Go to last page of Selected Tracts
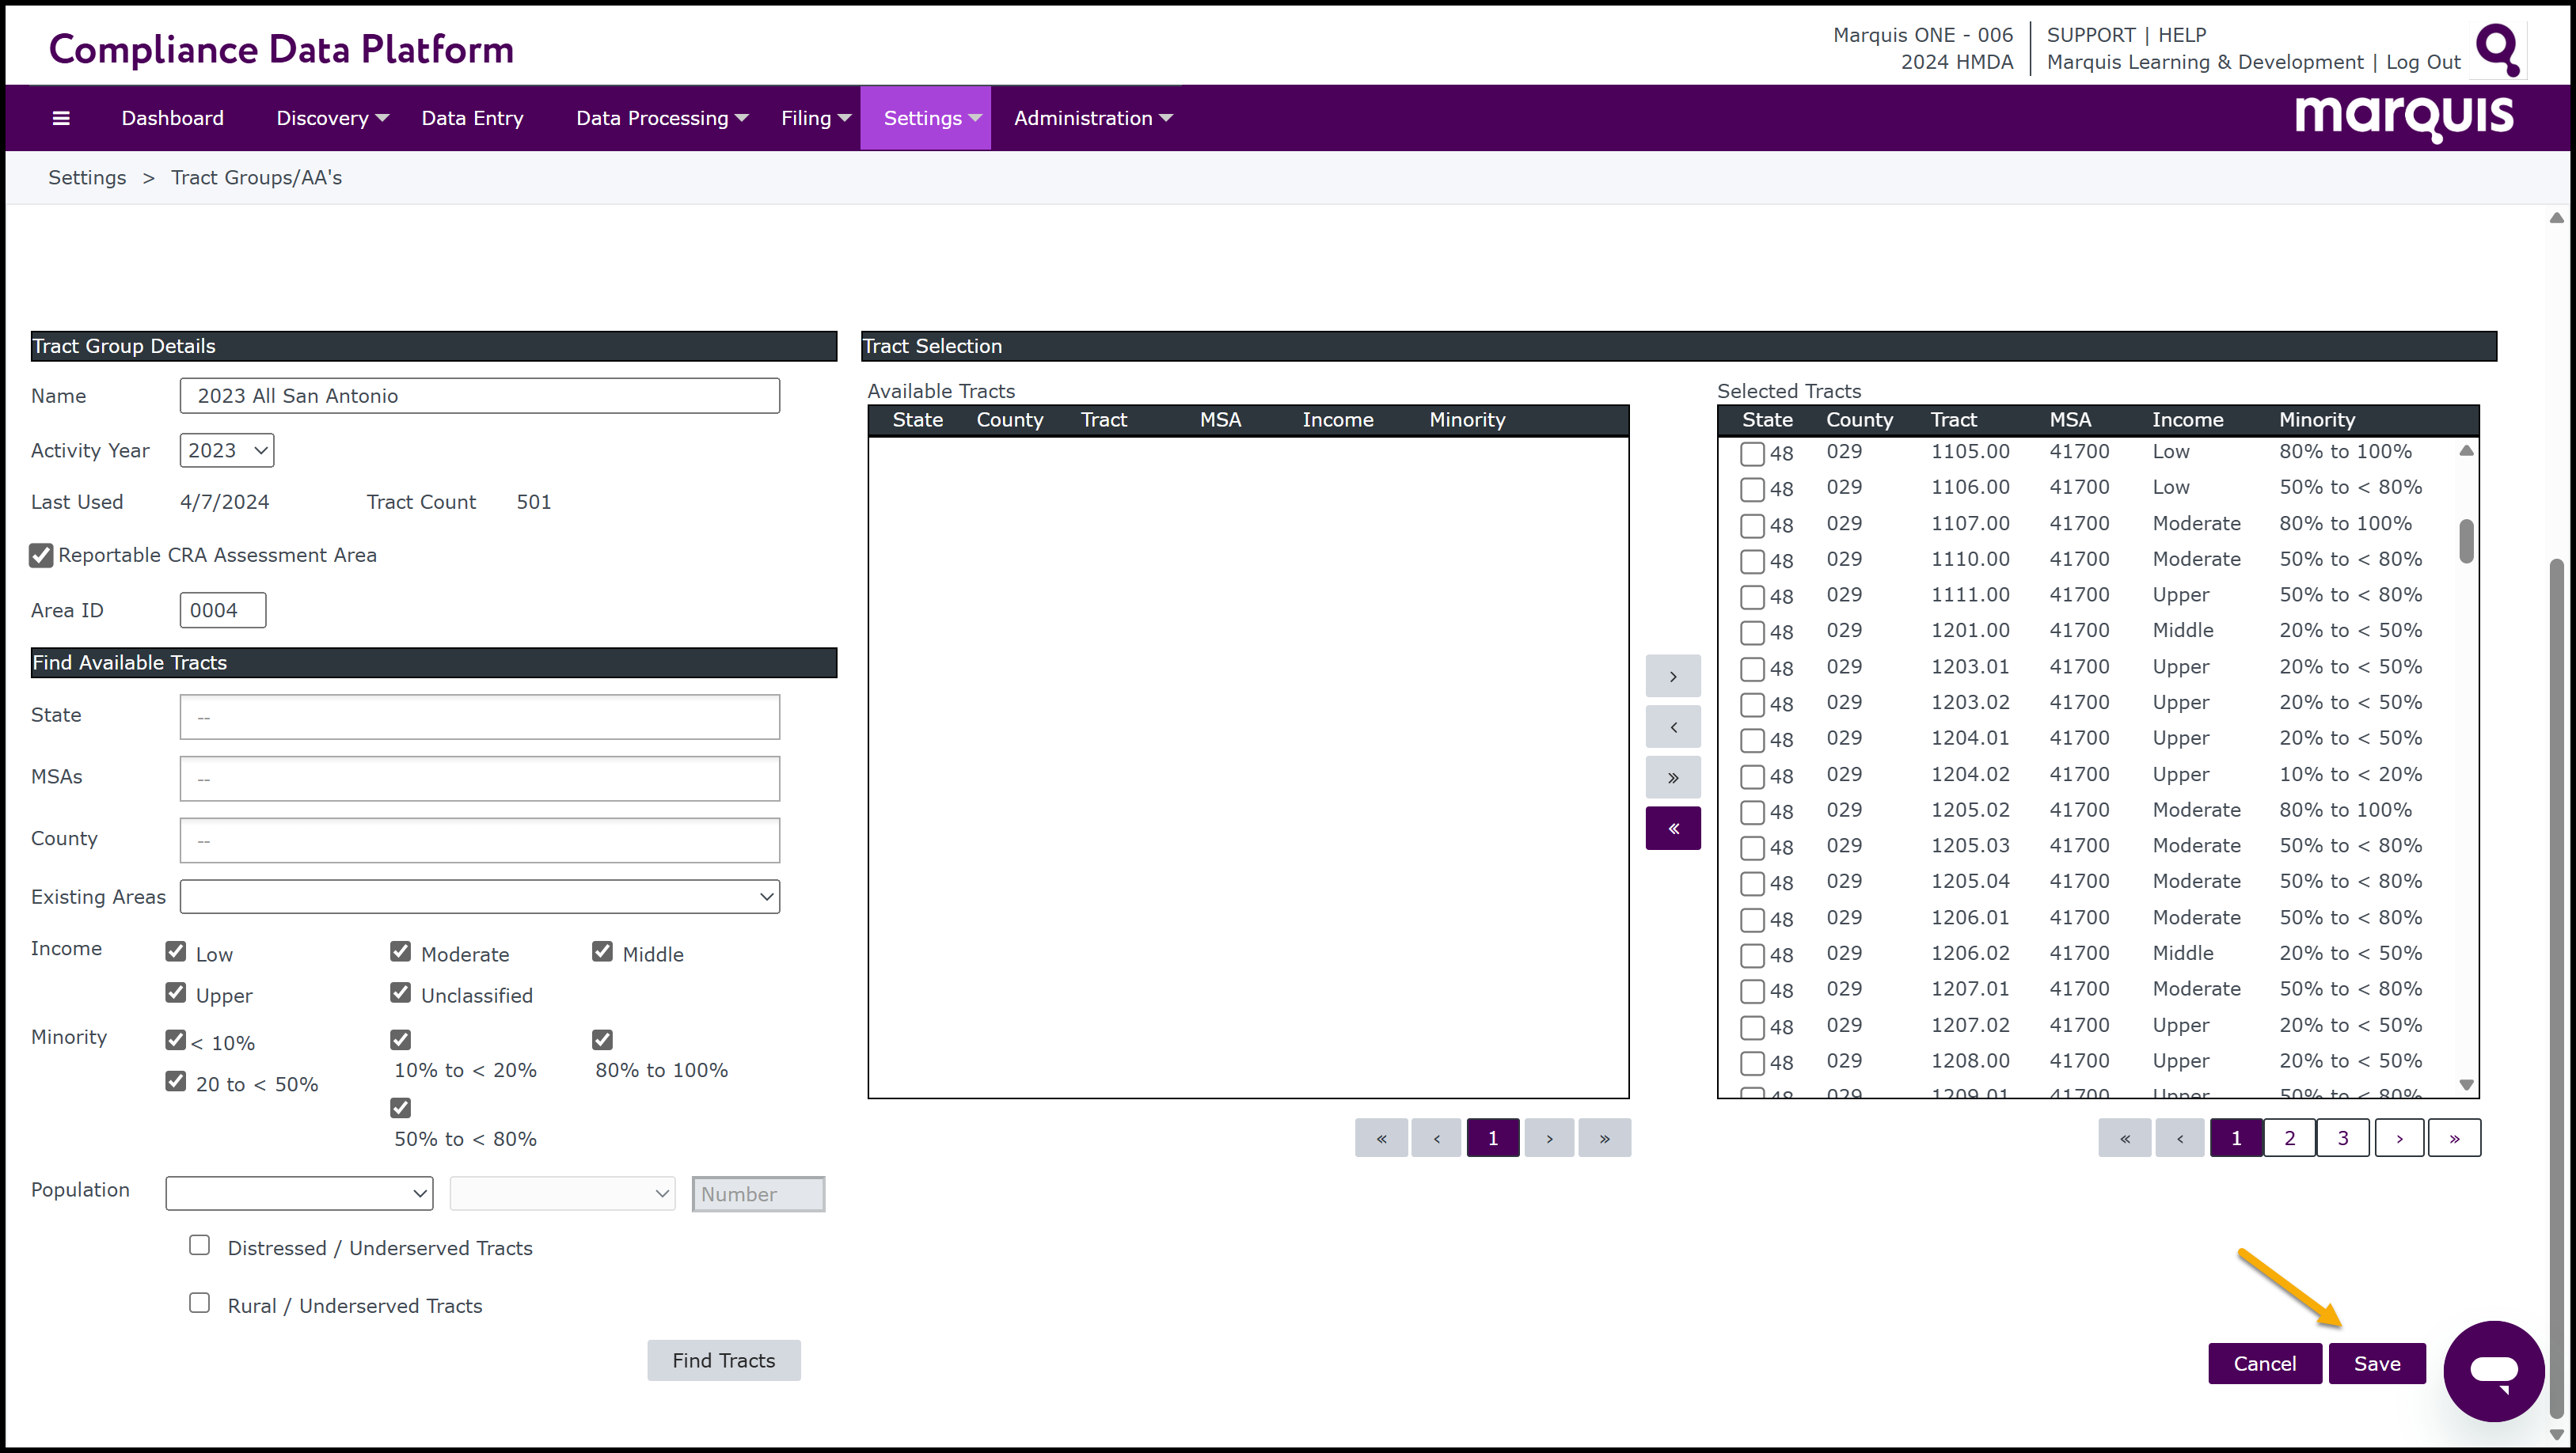The image size is (2576, 1453). 2453,1138
